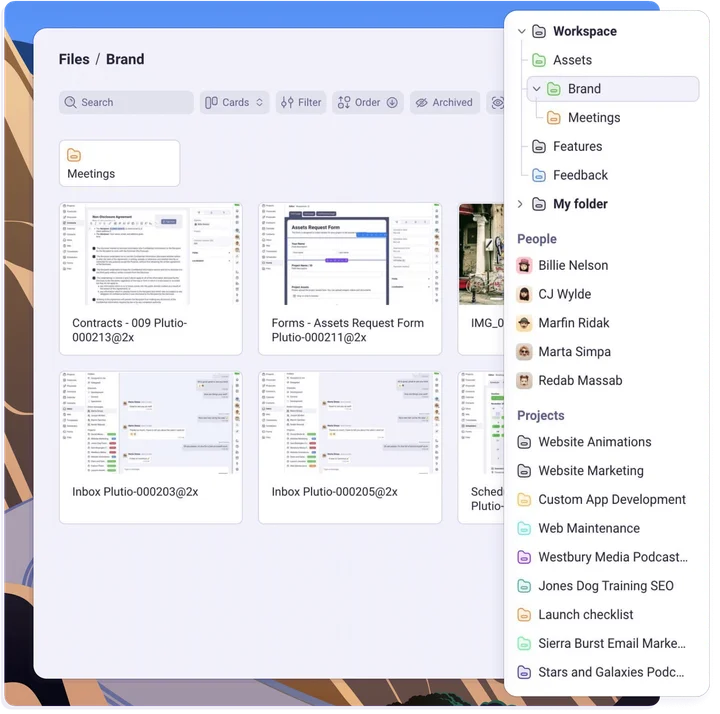Collapse the Brand folder chevron

(537, 89)
